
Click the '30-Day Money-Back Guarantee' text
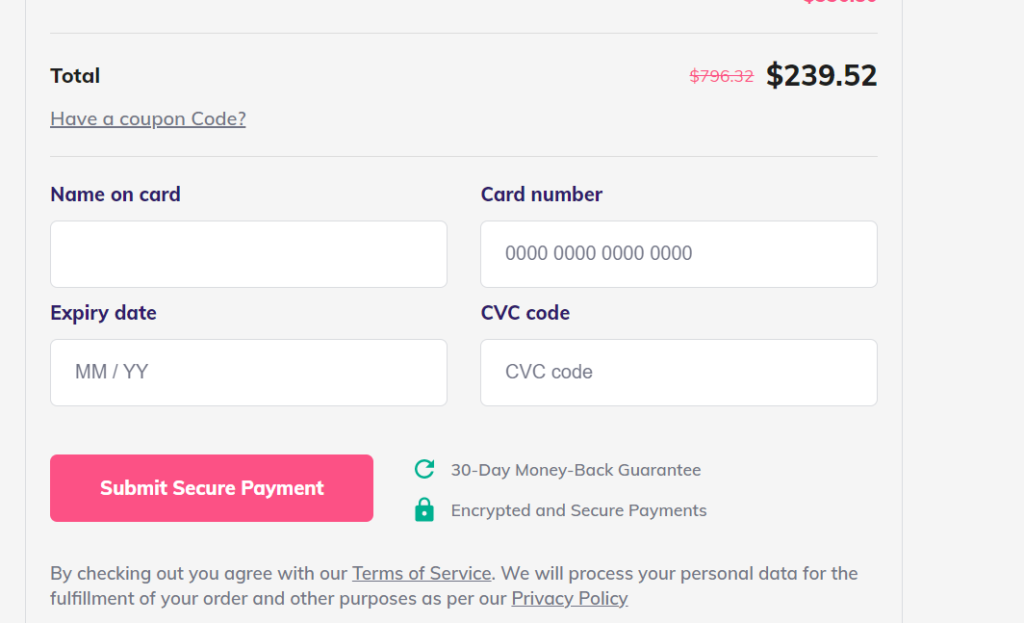575,470
